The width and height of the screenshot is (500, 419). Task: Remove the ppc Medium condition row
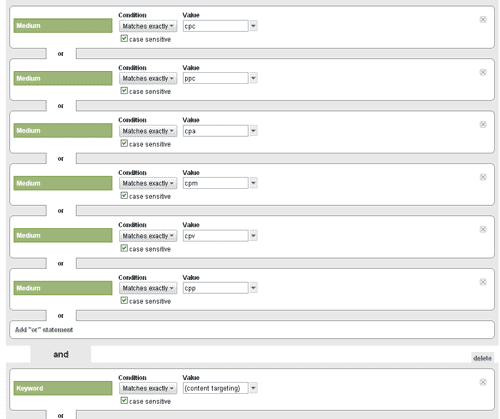pos(483,72)
